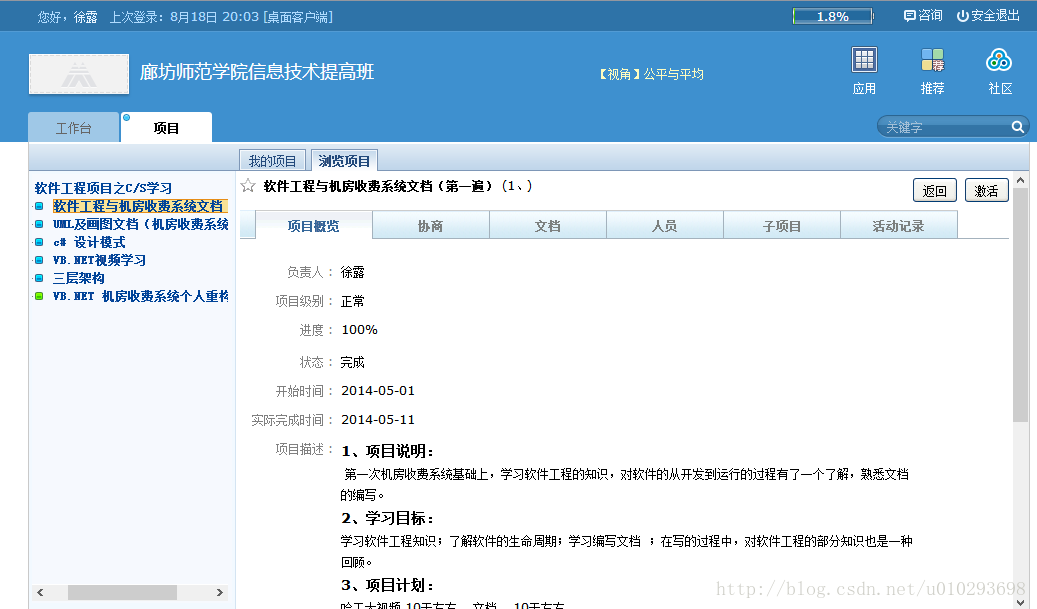Click bullet icon beside 三层架构
Viewport: 1037px width, 609px height.
39,278
